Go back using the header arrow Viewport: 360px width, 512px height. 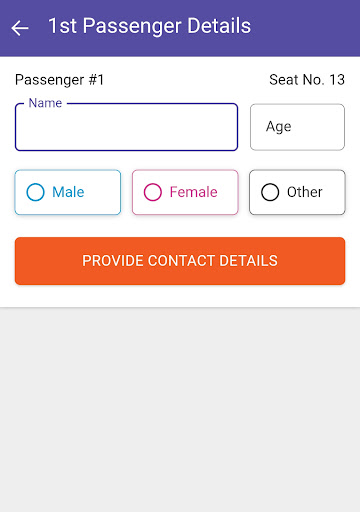[20, 28]
